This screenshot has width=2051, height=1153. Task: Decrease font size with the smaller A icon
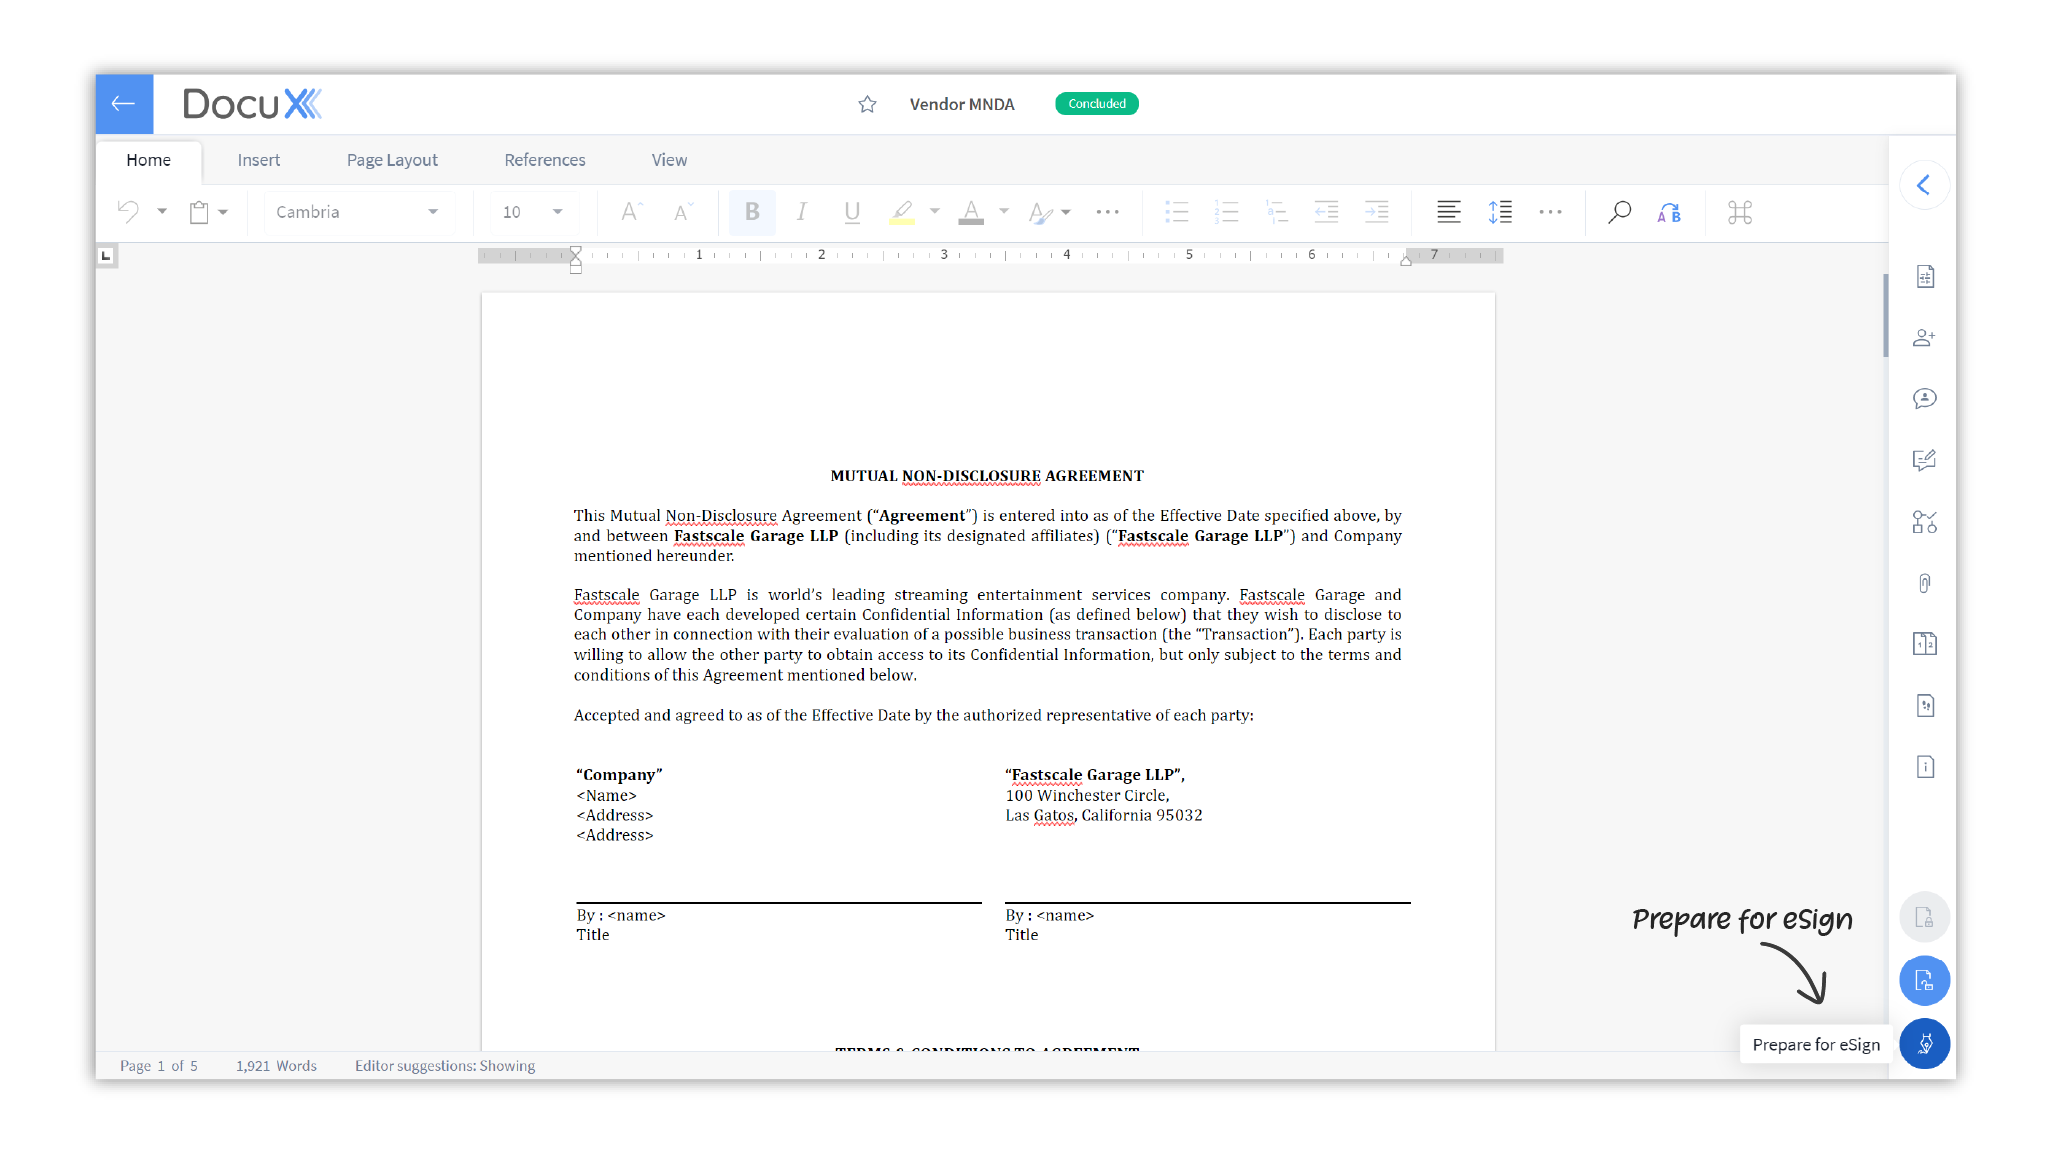pos(683,212)
